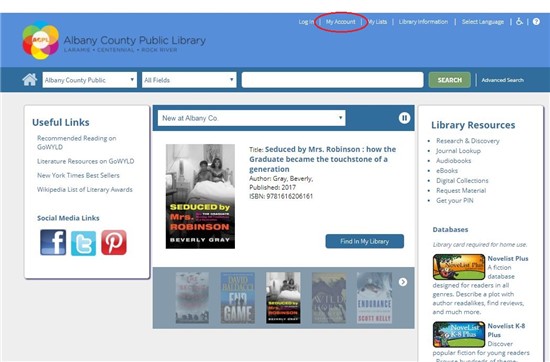Expand the Albany County Public library dropdown

(89, 80)
